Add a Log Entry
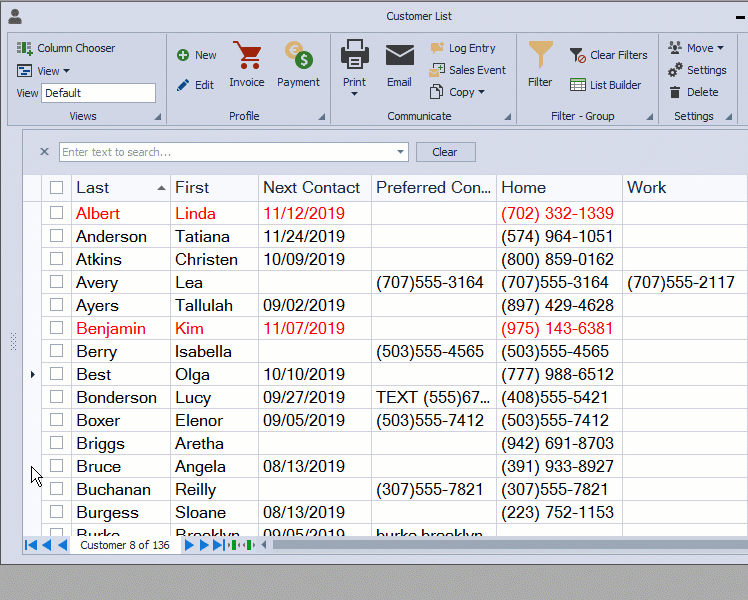The image size is (748, 600). click(x=463, y=48)
